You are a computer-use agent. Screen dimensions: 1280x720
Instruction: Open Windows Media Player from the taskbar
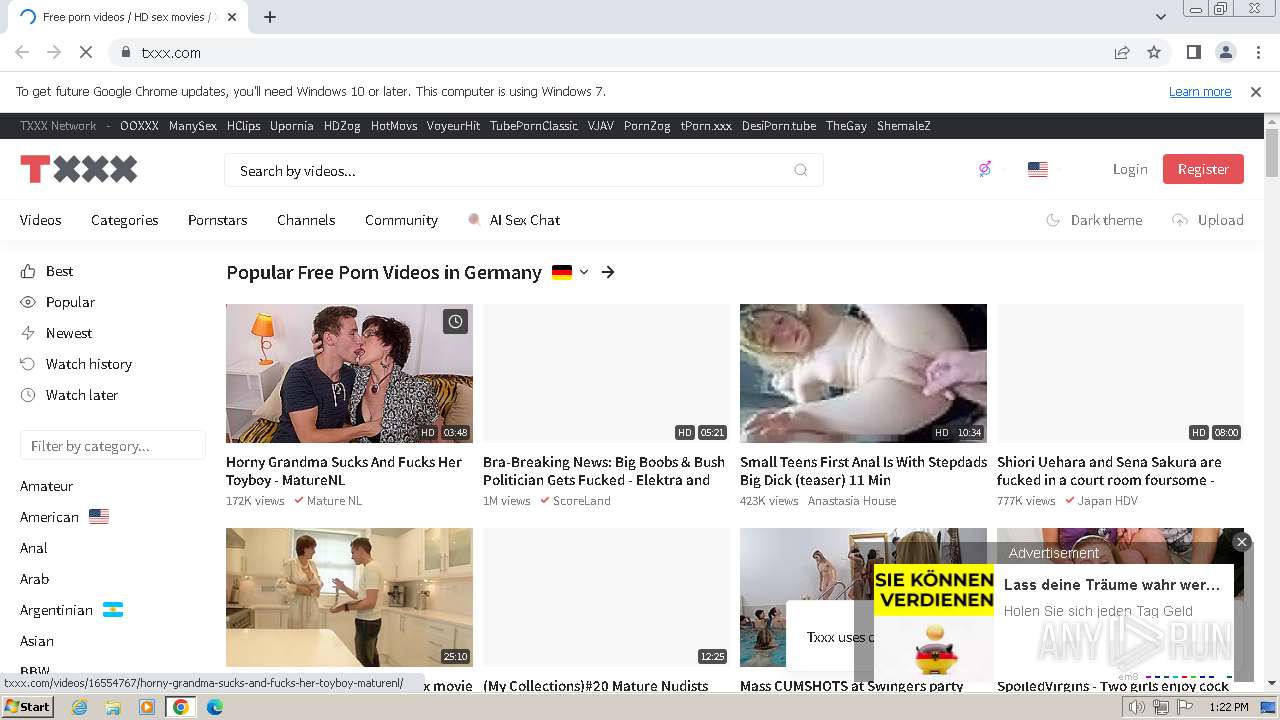click(147, 707)
